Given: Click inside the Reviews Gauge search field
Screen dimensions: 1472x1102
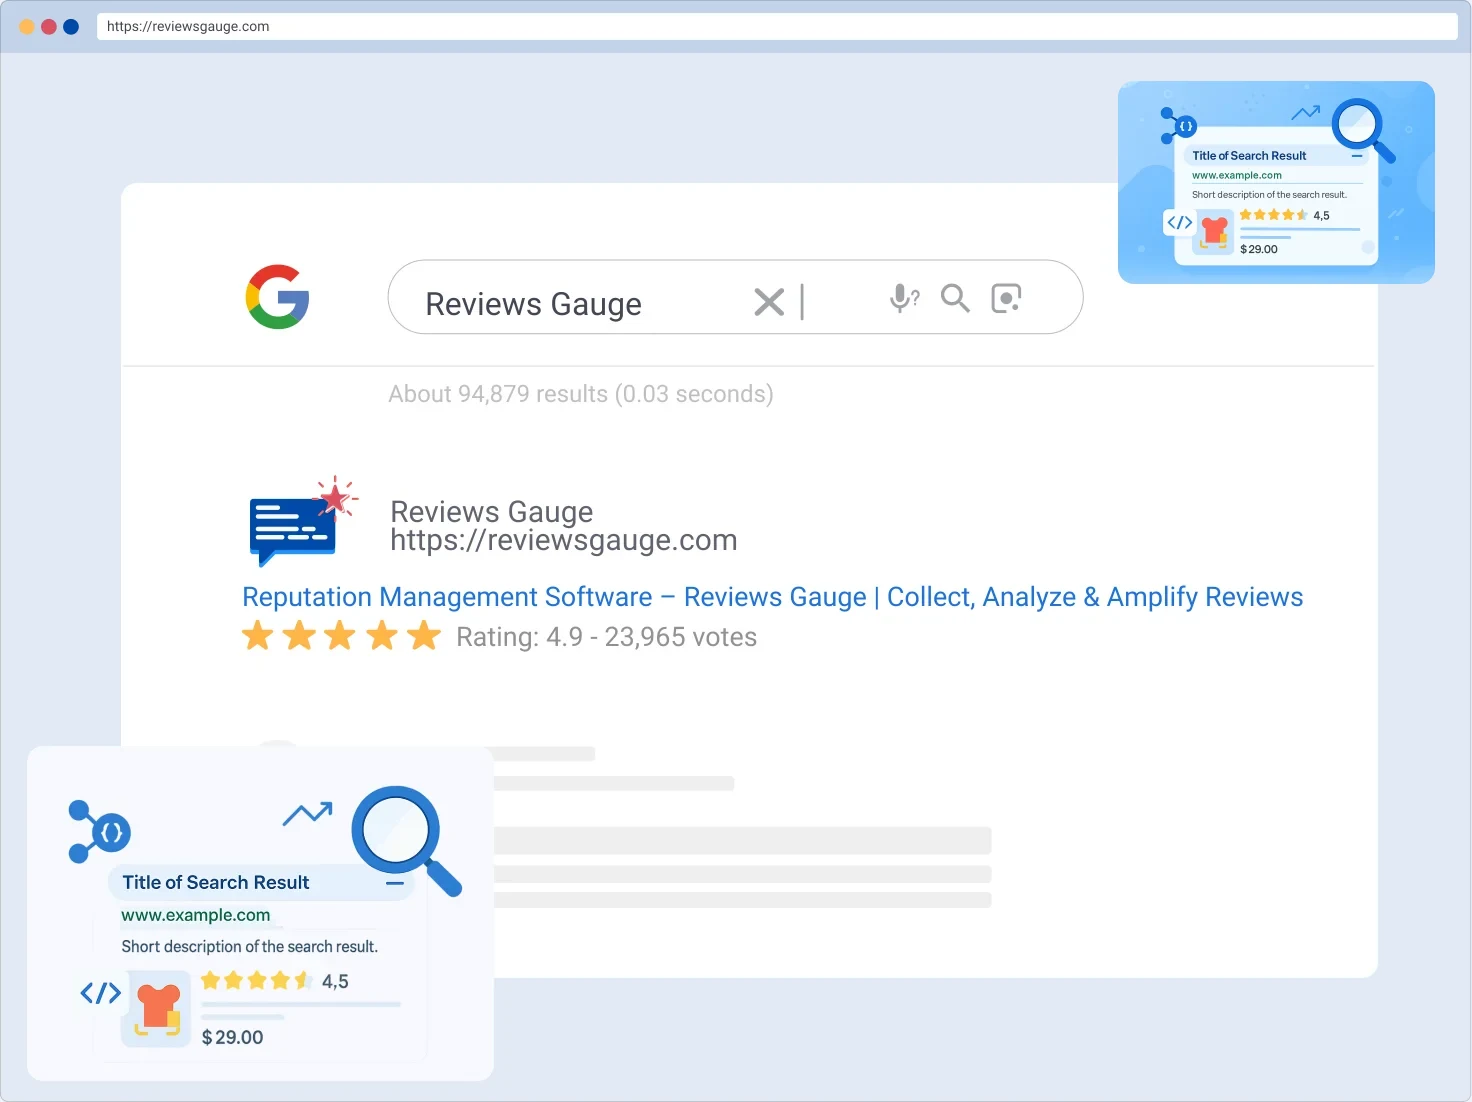Looking at the screenshot, I should 735,297.
